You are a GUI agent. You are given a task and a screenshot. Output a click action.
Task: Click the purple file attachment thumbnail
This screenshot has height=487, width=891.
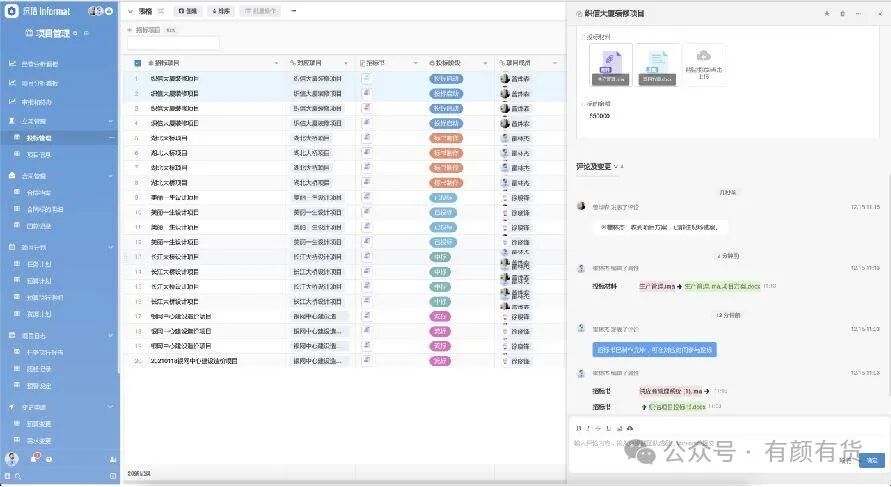click(610, 64)
